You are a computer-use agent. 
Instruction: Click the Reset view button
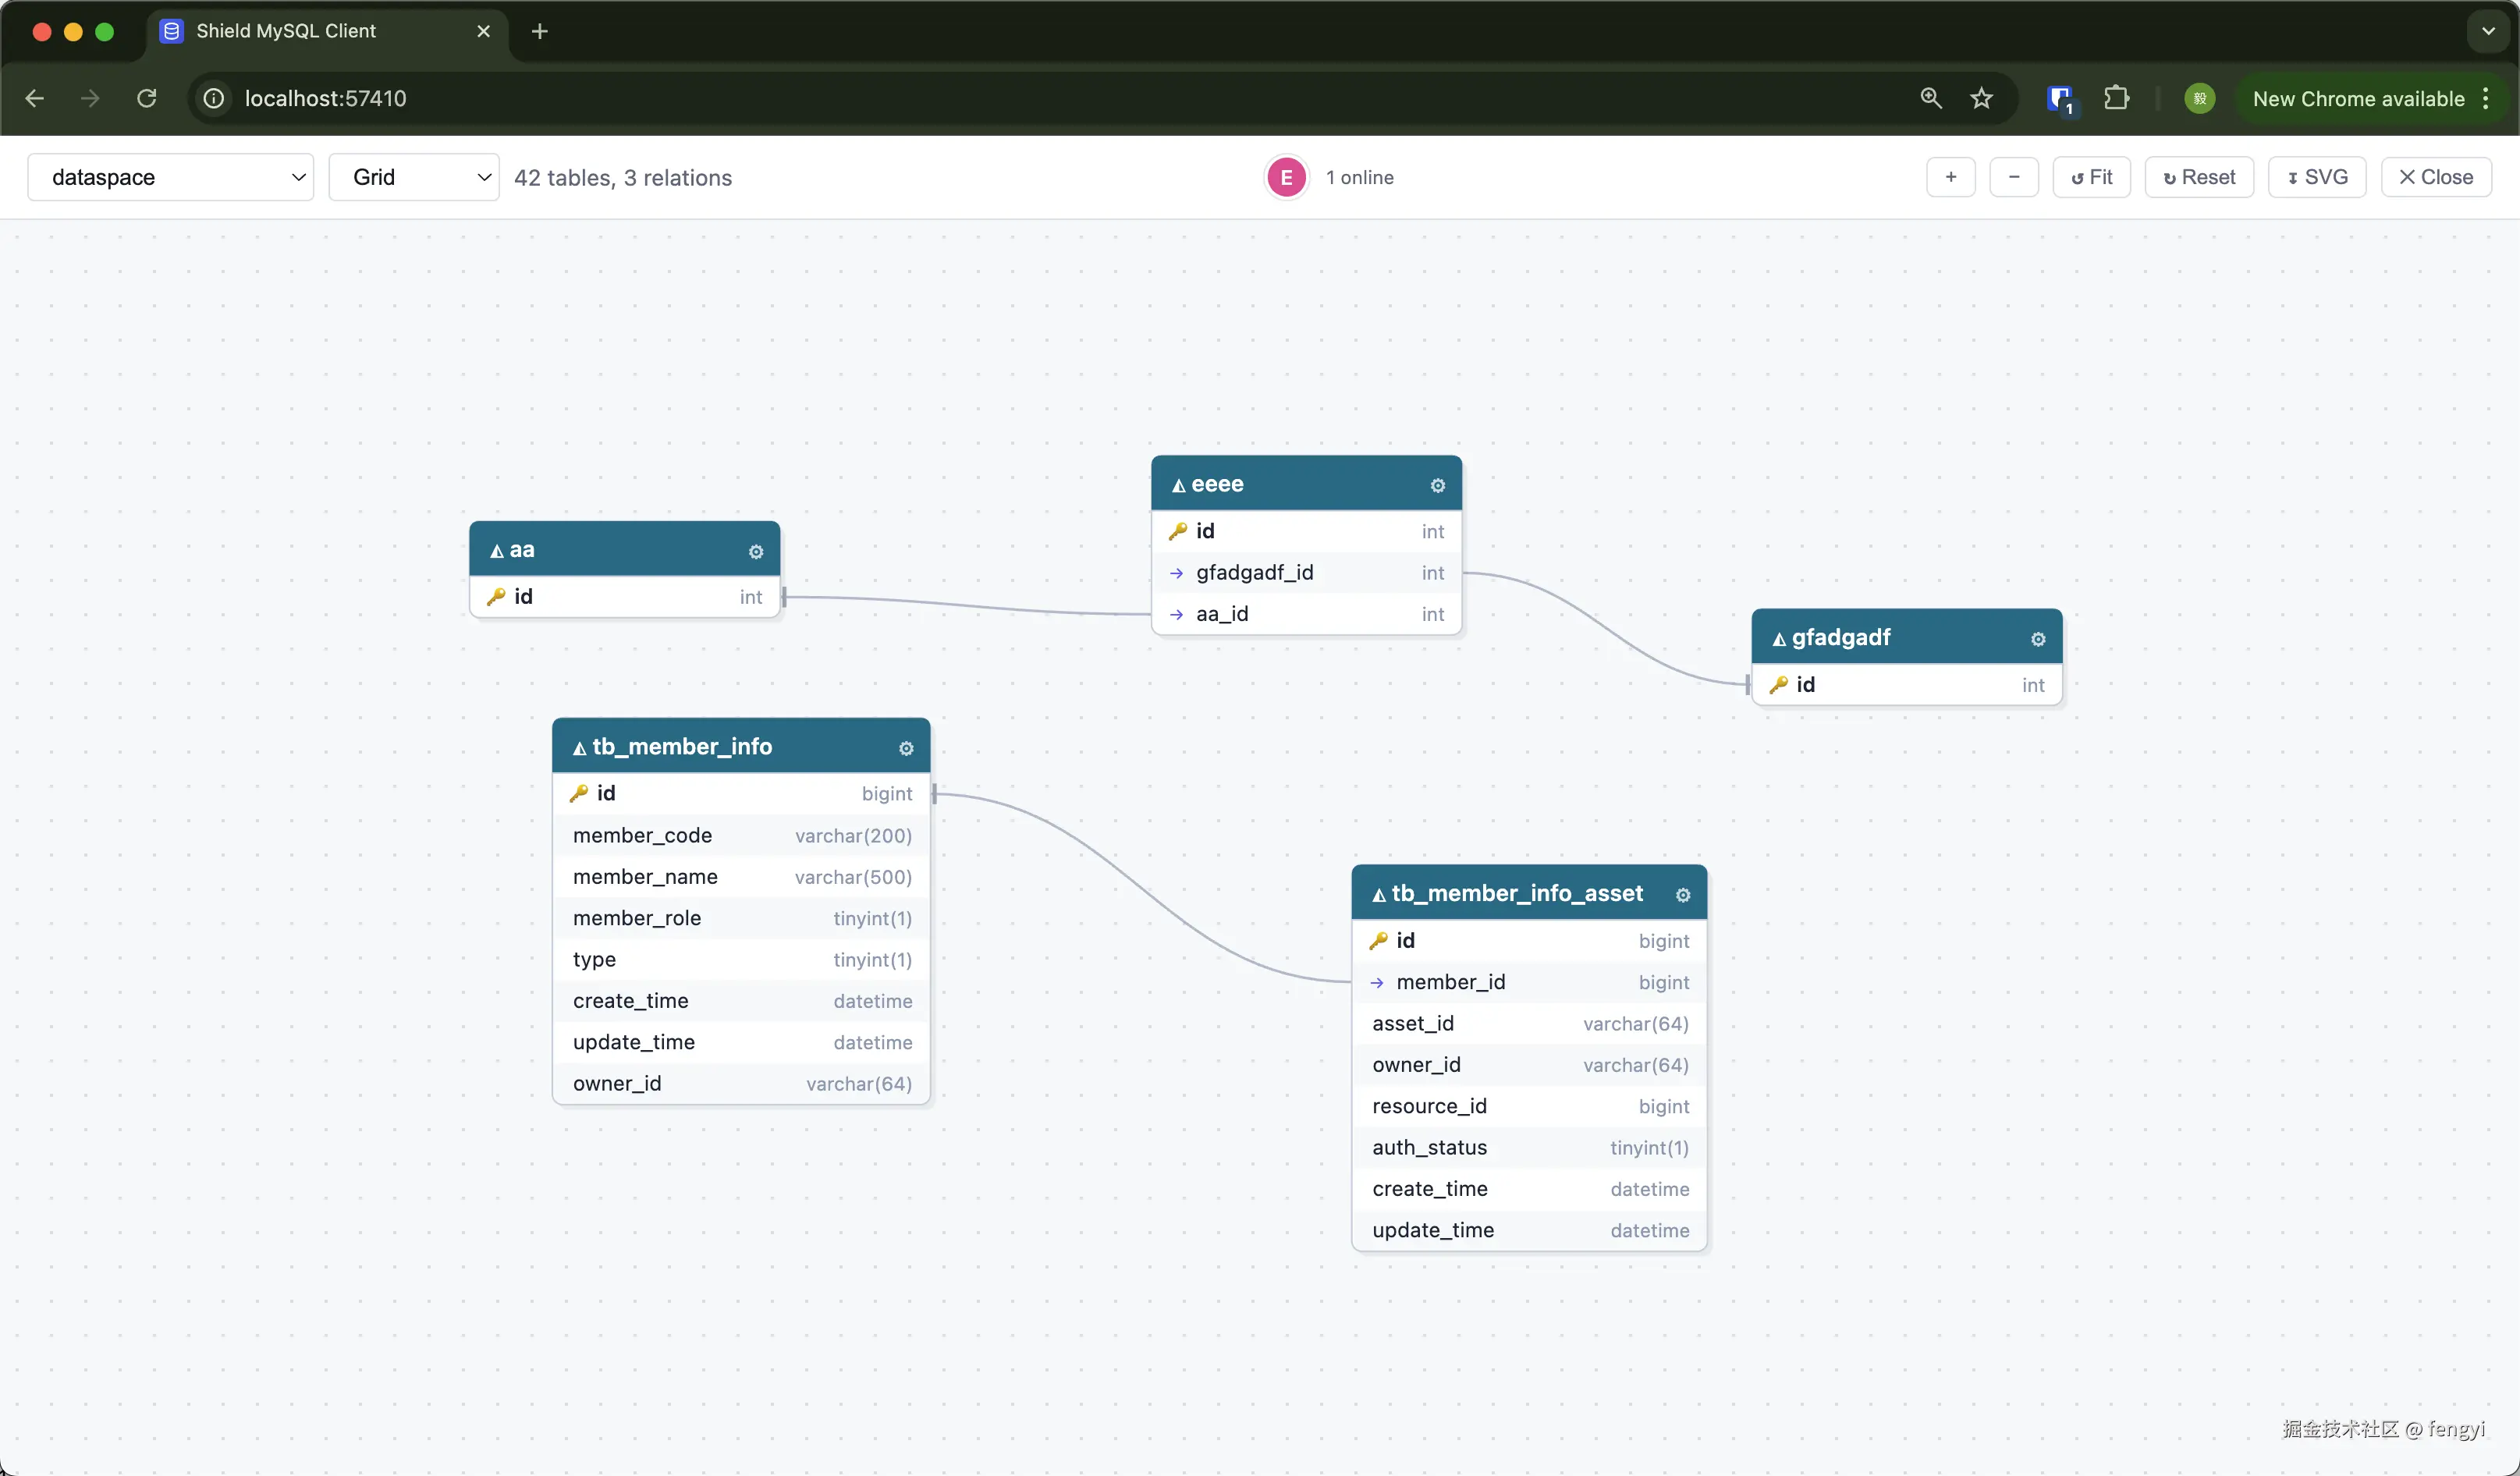click(x=2198, y=177)
